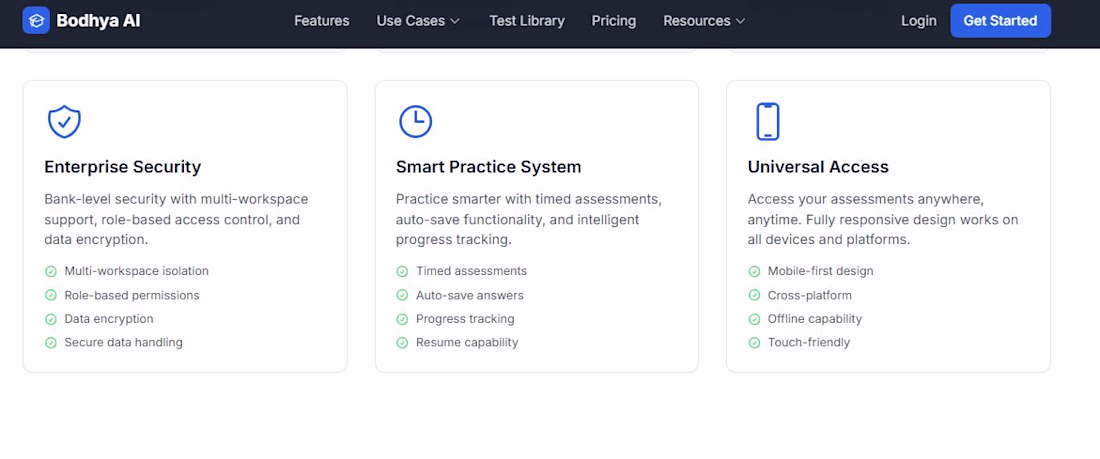The height and width of the screenshot is (459, 1100).
Task: Click the checkmark icon beside Mobile-first design
Action: pyautogui.click(x=754, y=271)
